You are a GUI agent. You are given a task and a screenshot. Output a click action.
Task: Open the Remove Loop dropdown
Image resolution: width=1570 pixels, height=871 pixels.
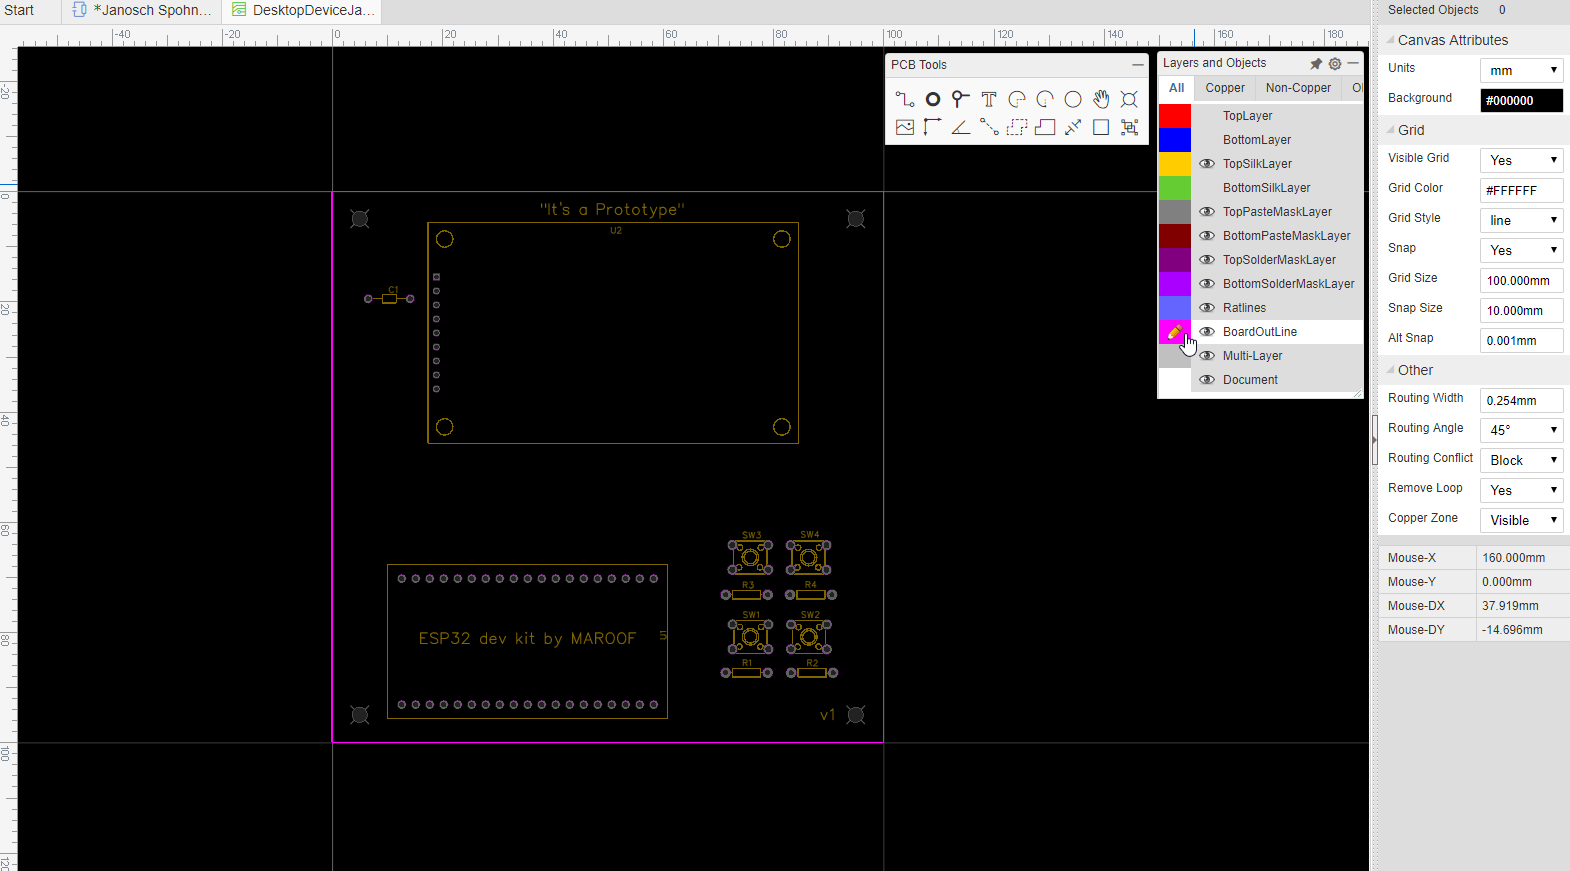[x=1521, y=490]
